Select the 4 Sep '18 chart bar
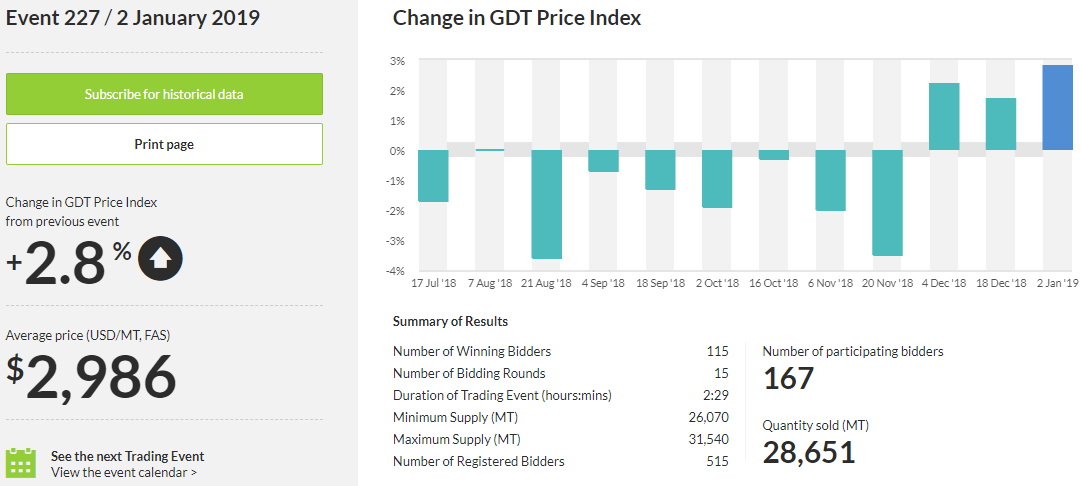The image size is (1081, 486). pos(603,161)
